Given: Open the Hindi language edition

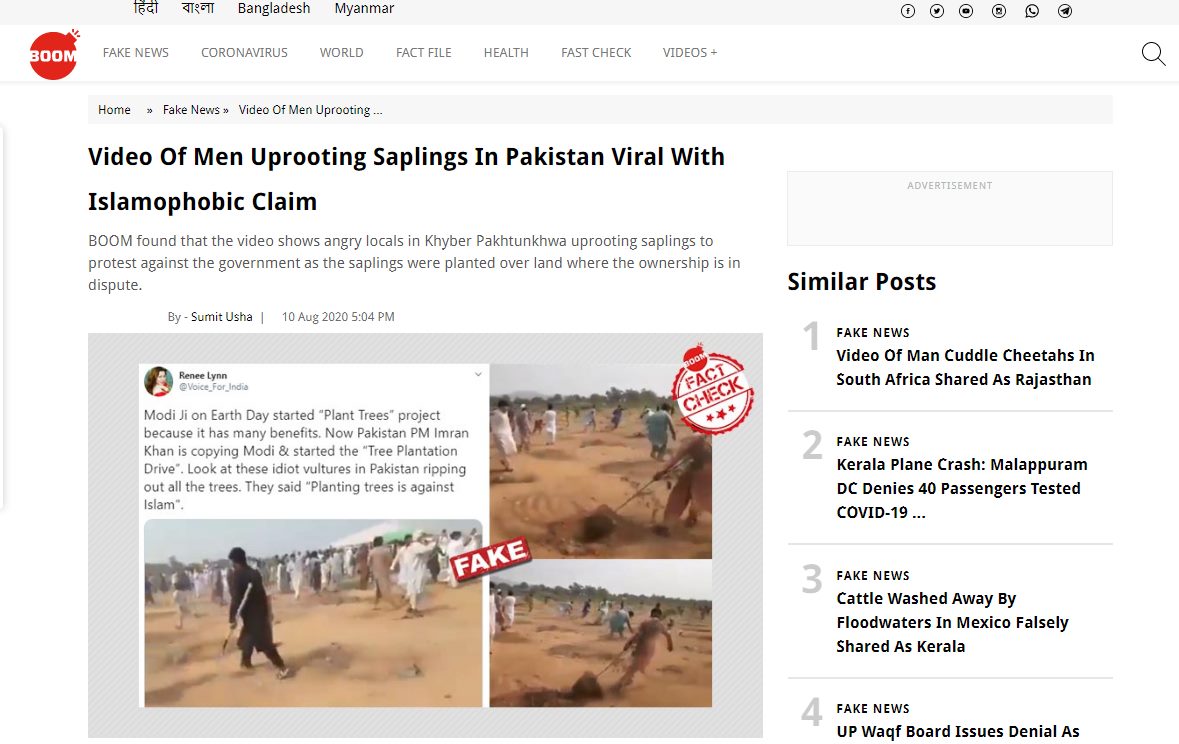Looking at the screenshot, I should point(146,8).
